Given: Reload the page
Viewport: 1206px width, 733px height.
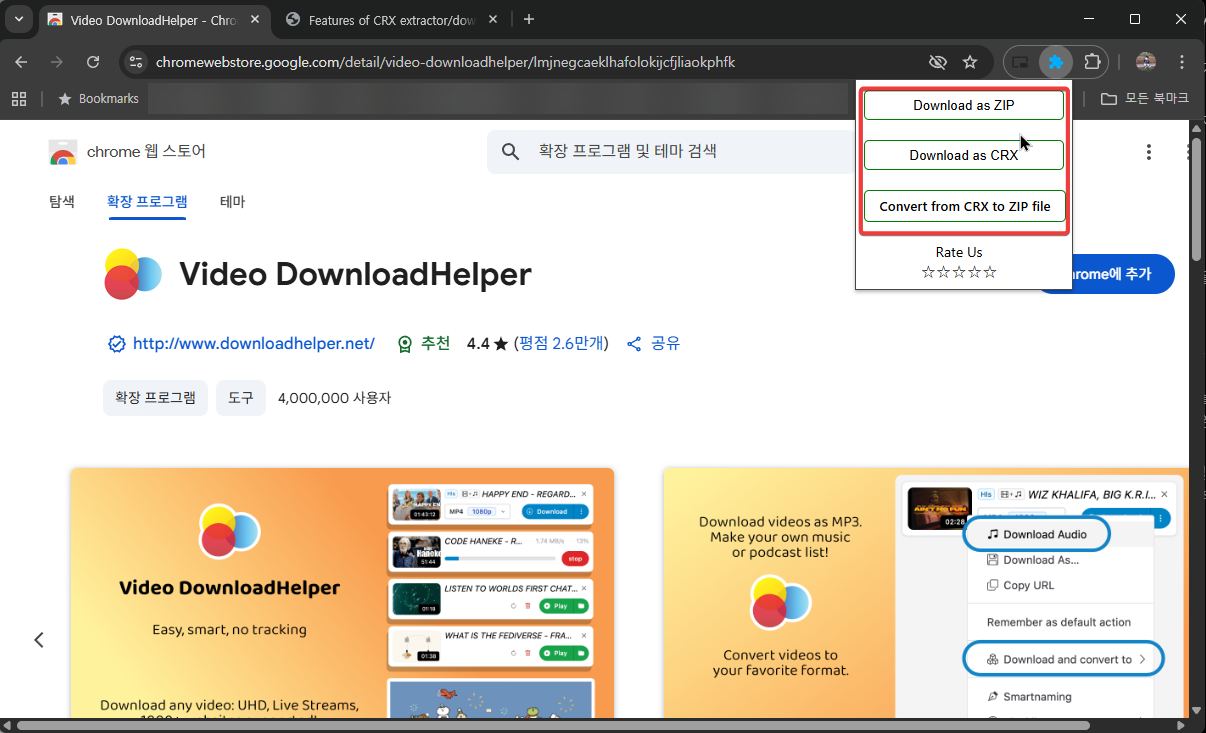Looking at the screenshot, I should (93, 62).
